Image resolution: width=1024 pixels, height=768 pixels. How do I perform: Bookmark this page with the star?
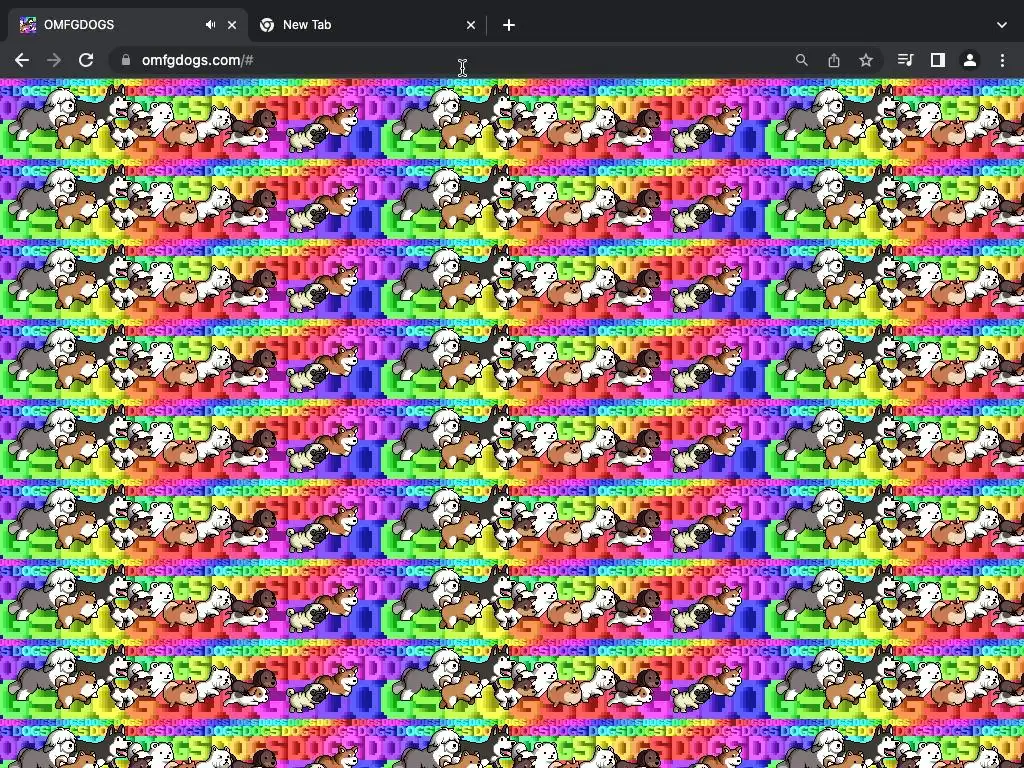[x=866, y=60]
